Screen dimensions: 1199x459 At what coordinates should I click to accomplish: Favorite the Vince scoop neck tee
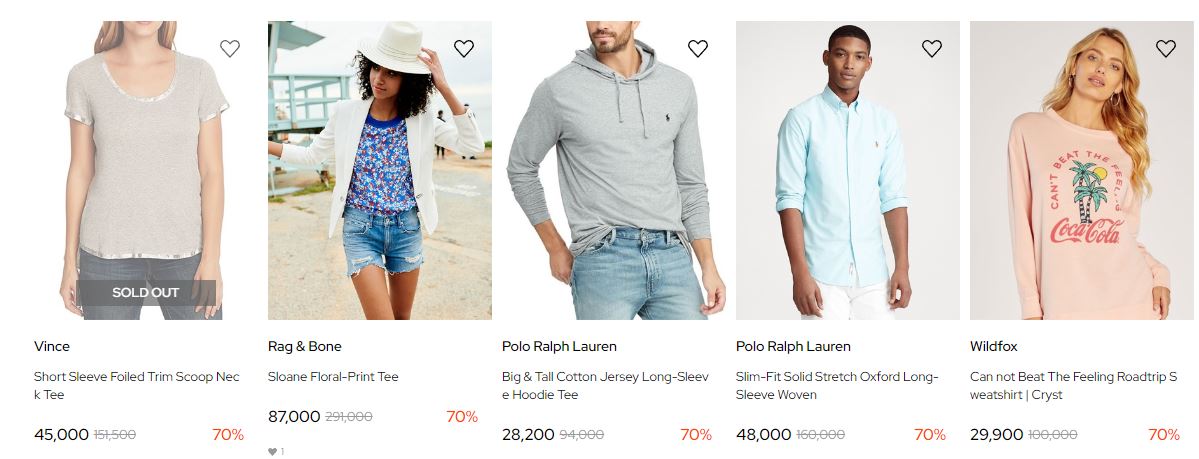click(229, 48)
